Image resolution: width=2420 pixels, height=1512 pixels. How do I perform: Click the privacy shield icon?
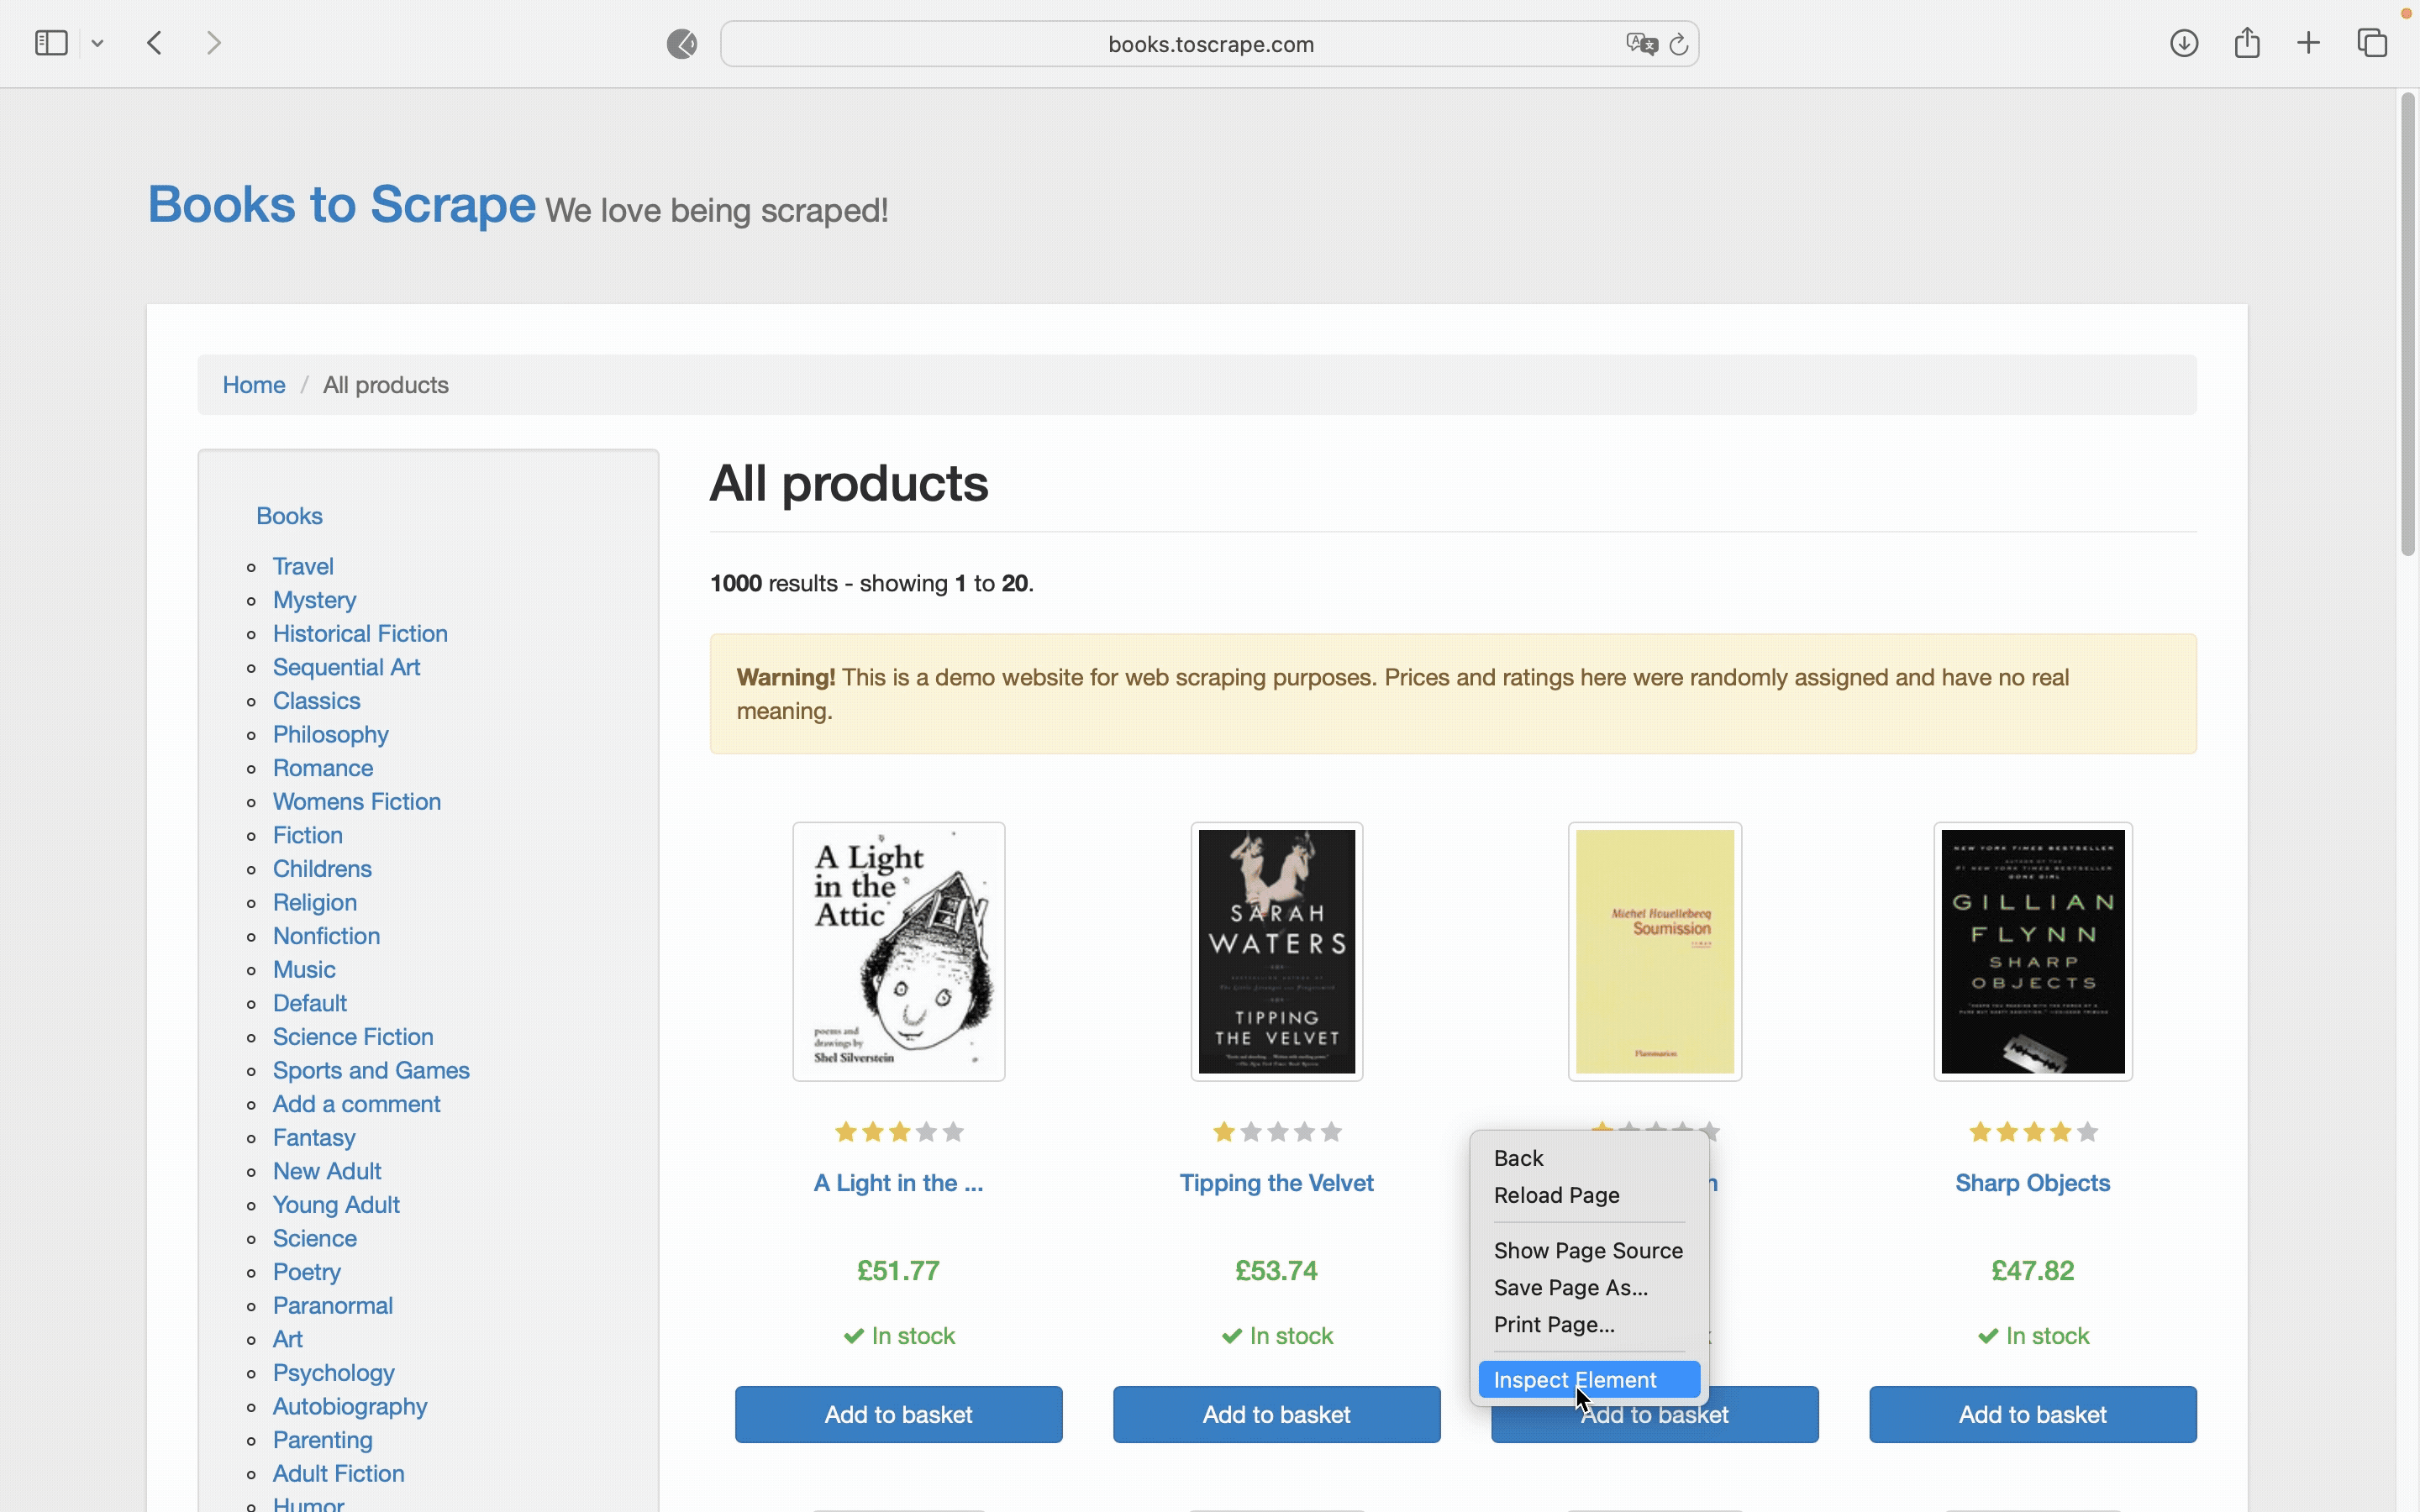(x=682, y=44)
